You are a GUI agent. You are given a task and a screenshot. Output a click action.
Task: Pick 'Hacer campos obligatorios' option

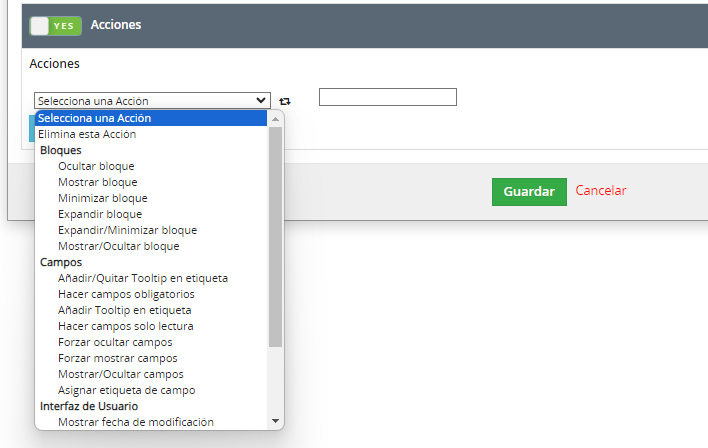pos(151,294)
